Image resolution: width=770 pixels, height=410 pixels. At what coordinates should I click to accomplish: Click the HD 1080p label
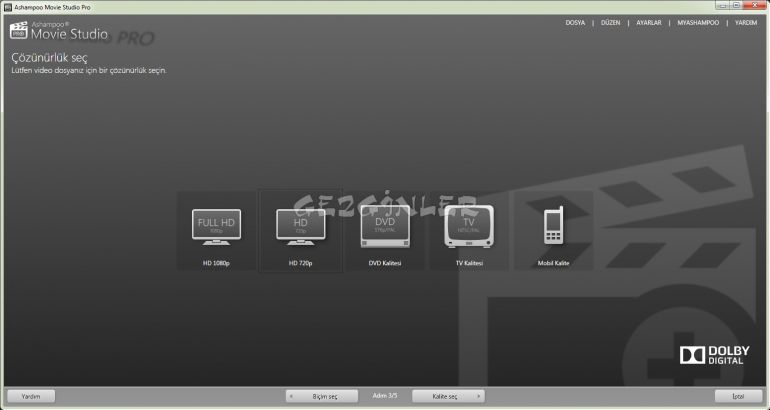click(216, 263)
